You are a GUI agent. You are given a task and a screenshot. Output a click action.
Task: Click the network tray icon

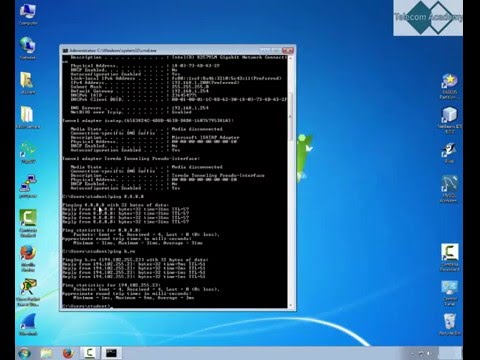(421, 354)
